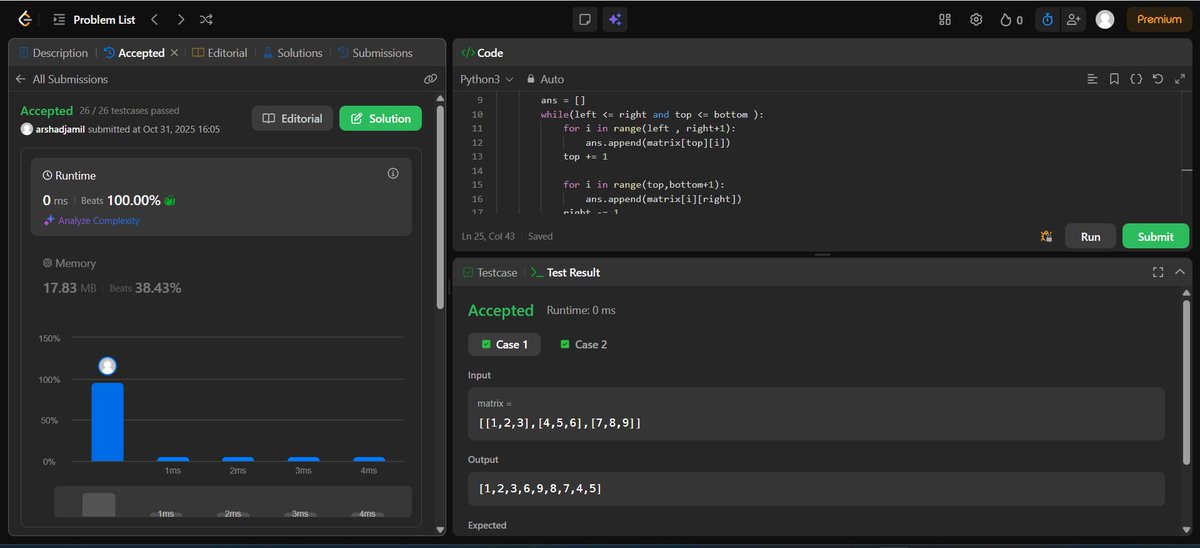
Task: Close the Accepted tab
Action: pos(175,53)
